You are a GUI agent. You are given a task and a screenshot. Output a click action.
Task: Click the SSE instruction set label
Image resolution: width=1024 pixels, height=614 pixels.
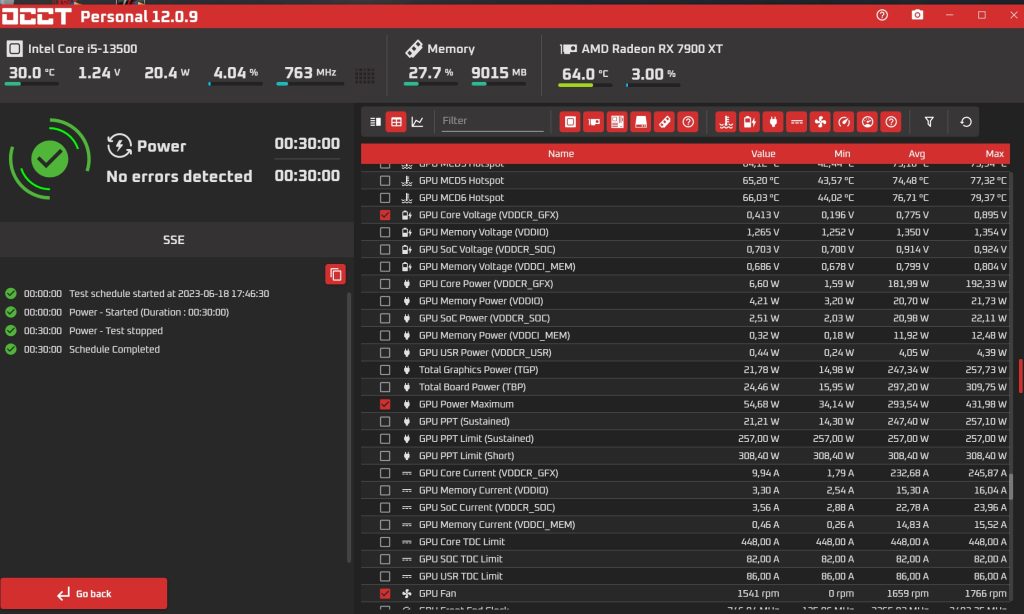point(174,240)
